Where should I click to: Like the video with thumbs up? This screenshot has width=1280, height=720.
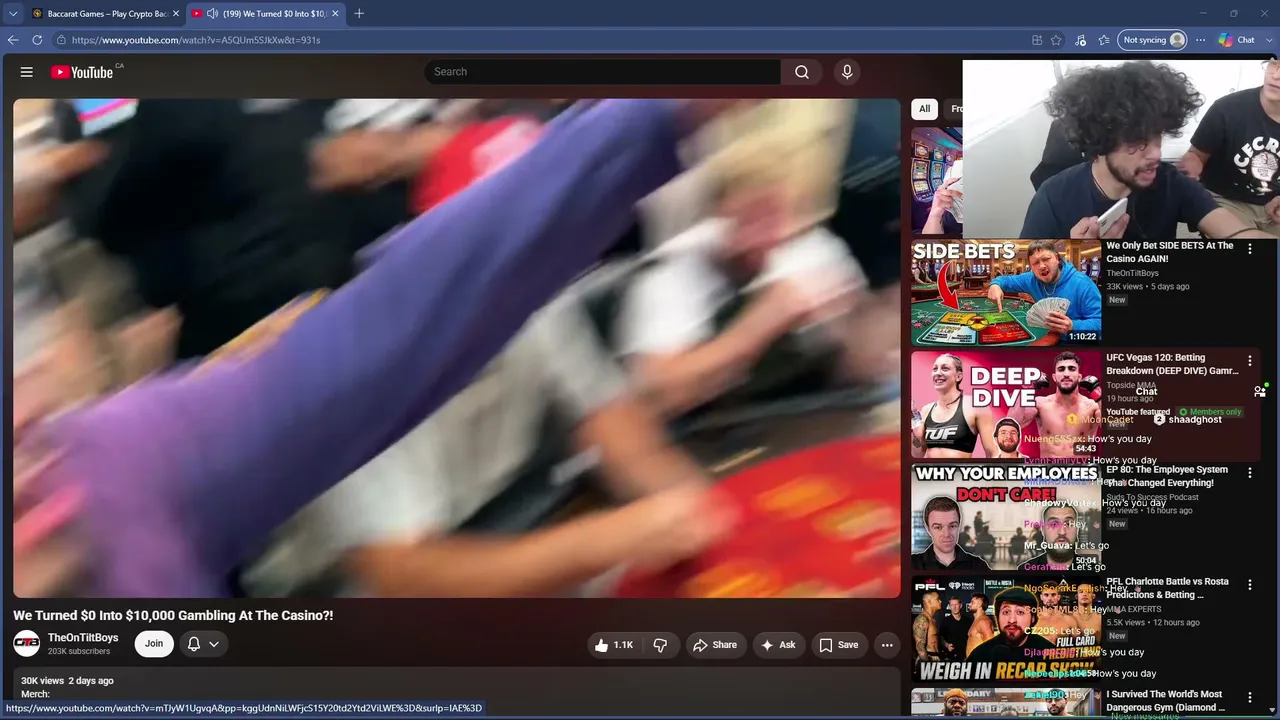coord(614,645)
